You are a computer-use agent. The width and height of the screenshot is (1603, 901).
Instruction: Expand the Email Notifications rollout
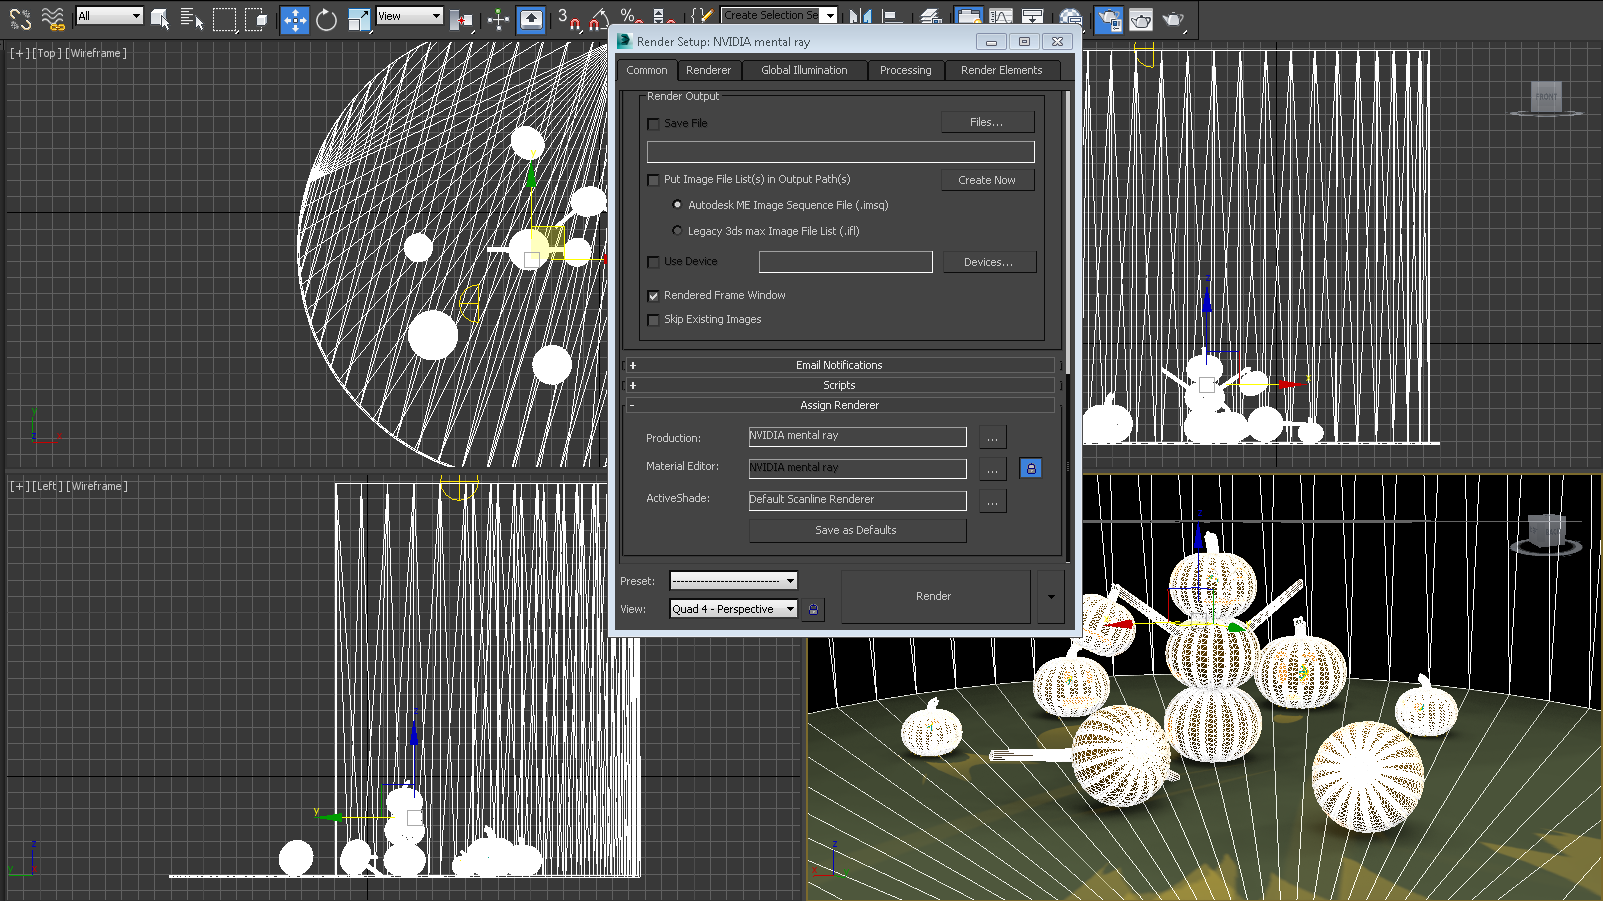839,365
